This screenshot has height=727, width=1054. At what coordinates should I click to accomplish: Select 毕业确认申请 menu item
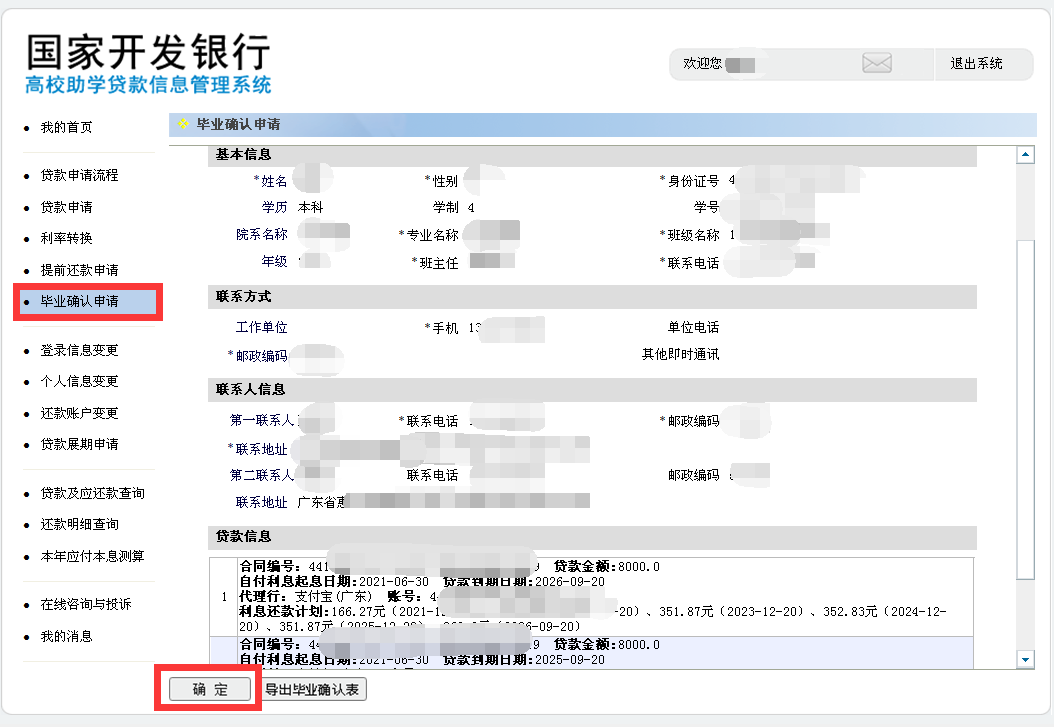tap(79, 301)
